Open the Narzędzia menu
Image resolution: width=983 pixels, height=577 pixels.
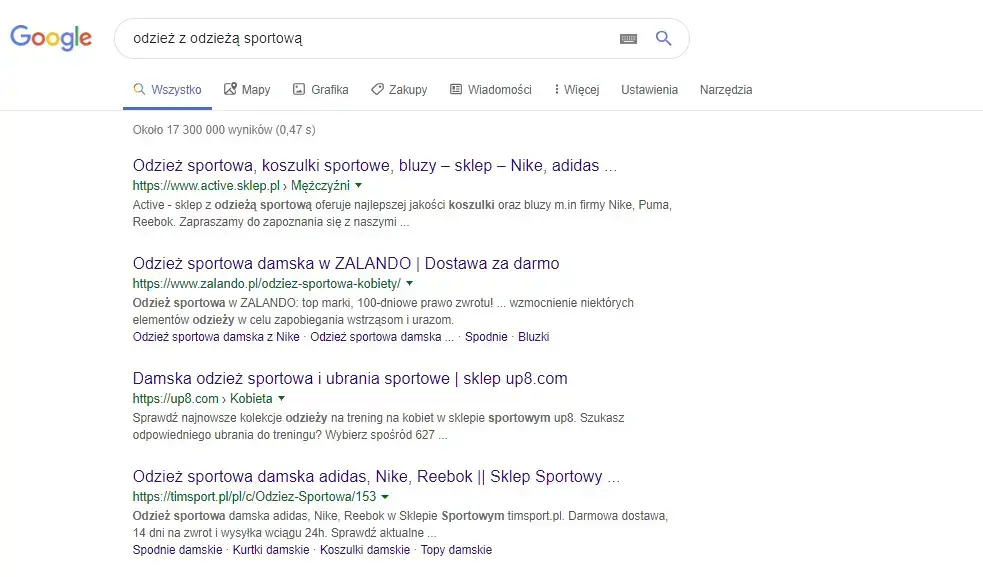[x=726, y=89]
